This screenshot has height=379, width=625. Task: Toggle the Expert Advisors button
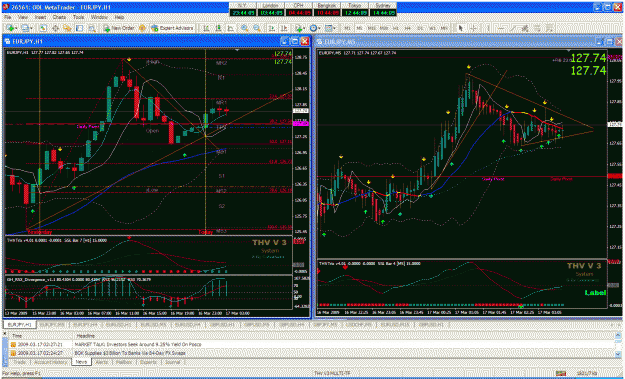[x=172, y=28]
